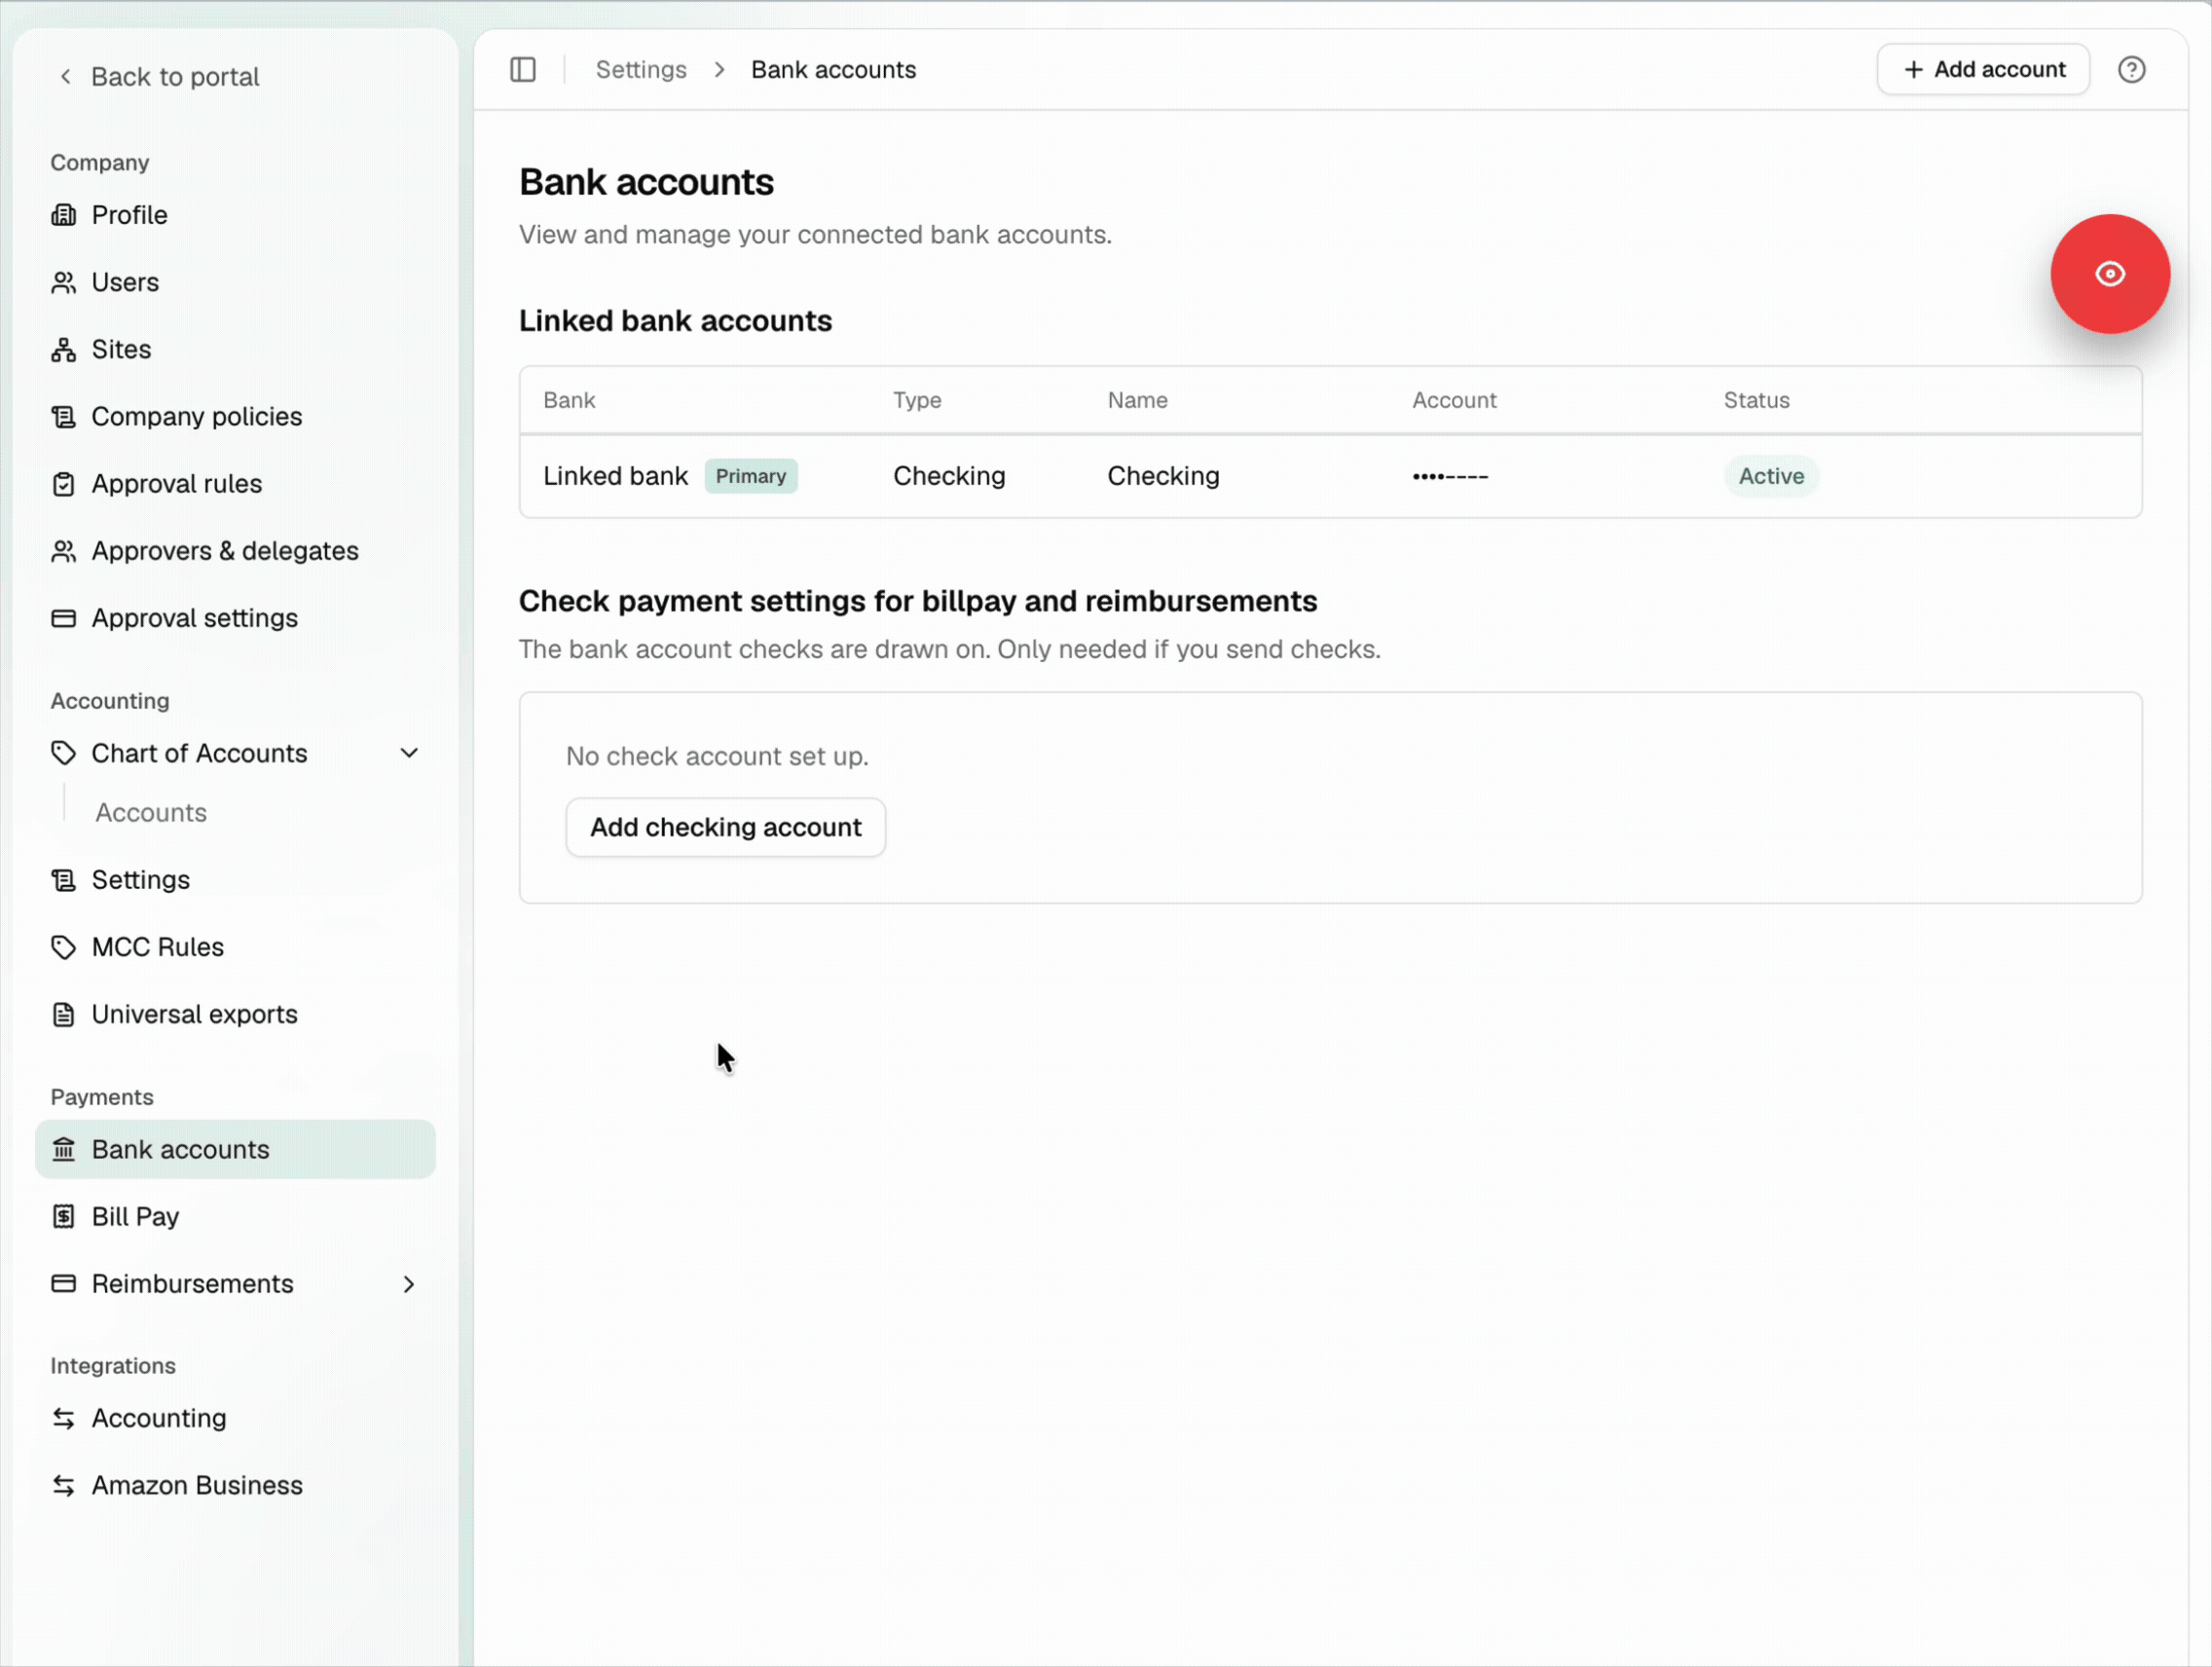Open Users in sidebar
The image size is (2212, 1667).
coord(235,283)
